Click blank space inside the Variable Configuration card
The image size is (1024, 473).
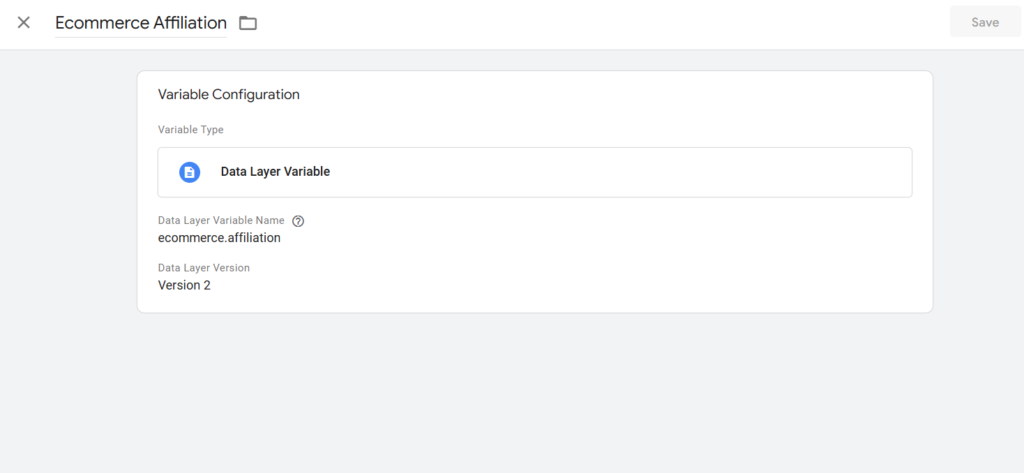(x=588, y=261)
